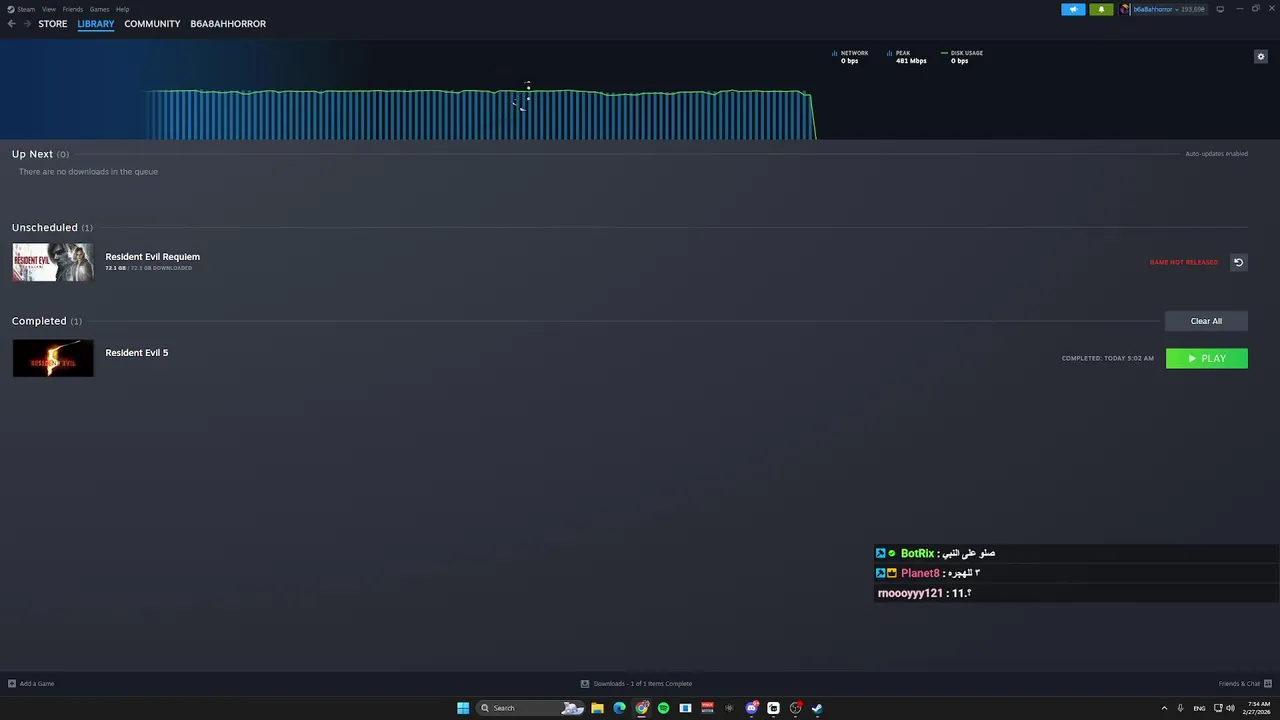1280x720 pixels.
Task: Click the Resident Evil 5 title
Action: pyautogui.click(x=137, y=353)
